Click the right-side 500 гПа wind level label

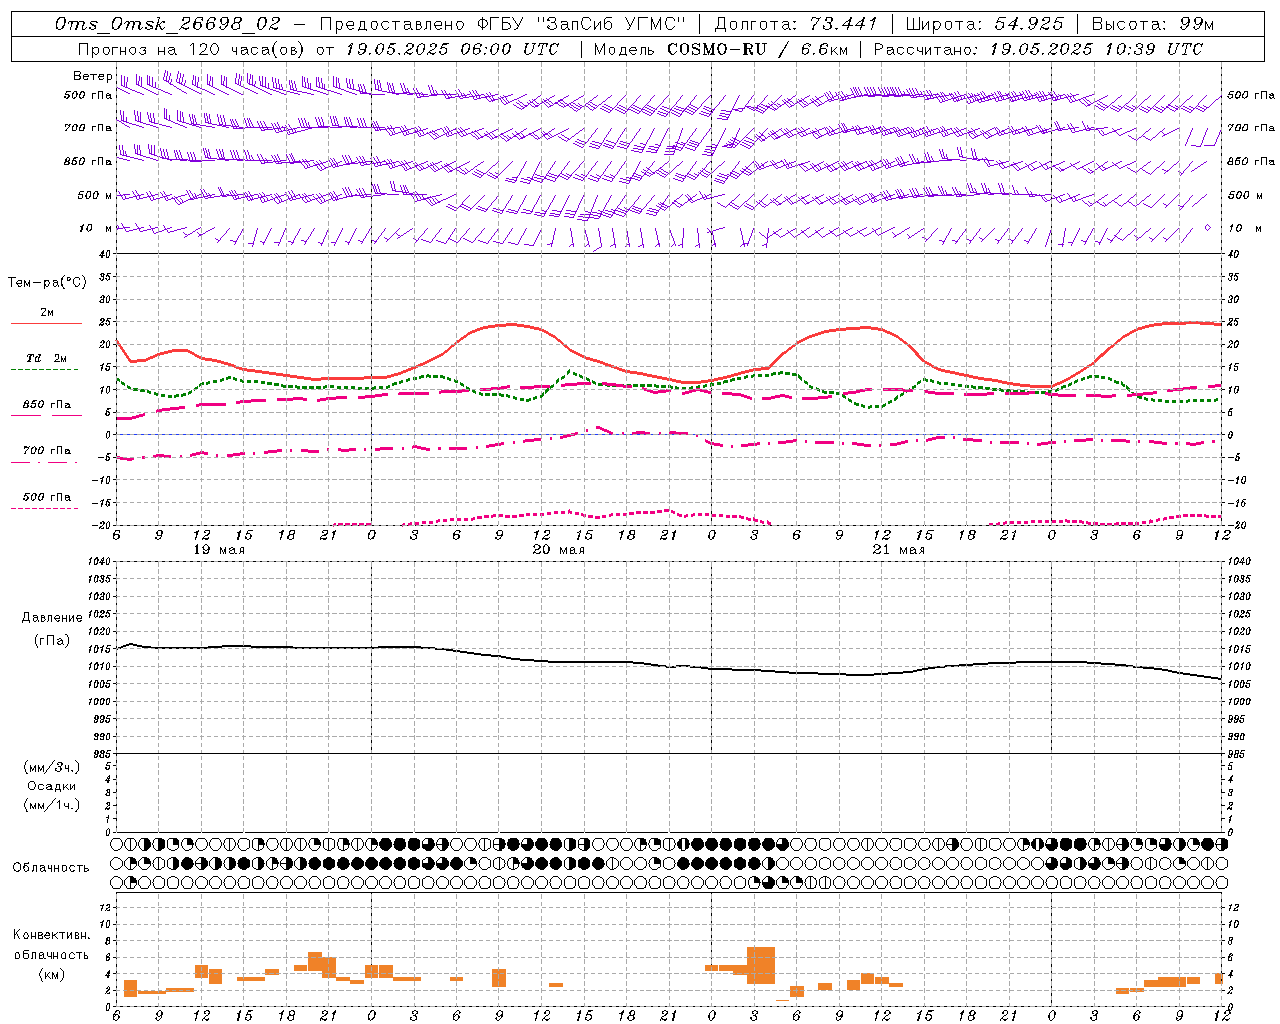1251,95
